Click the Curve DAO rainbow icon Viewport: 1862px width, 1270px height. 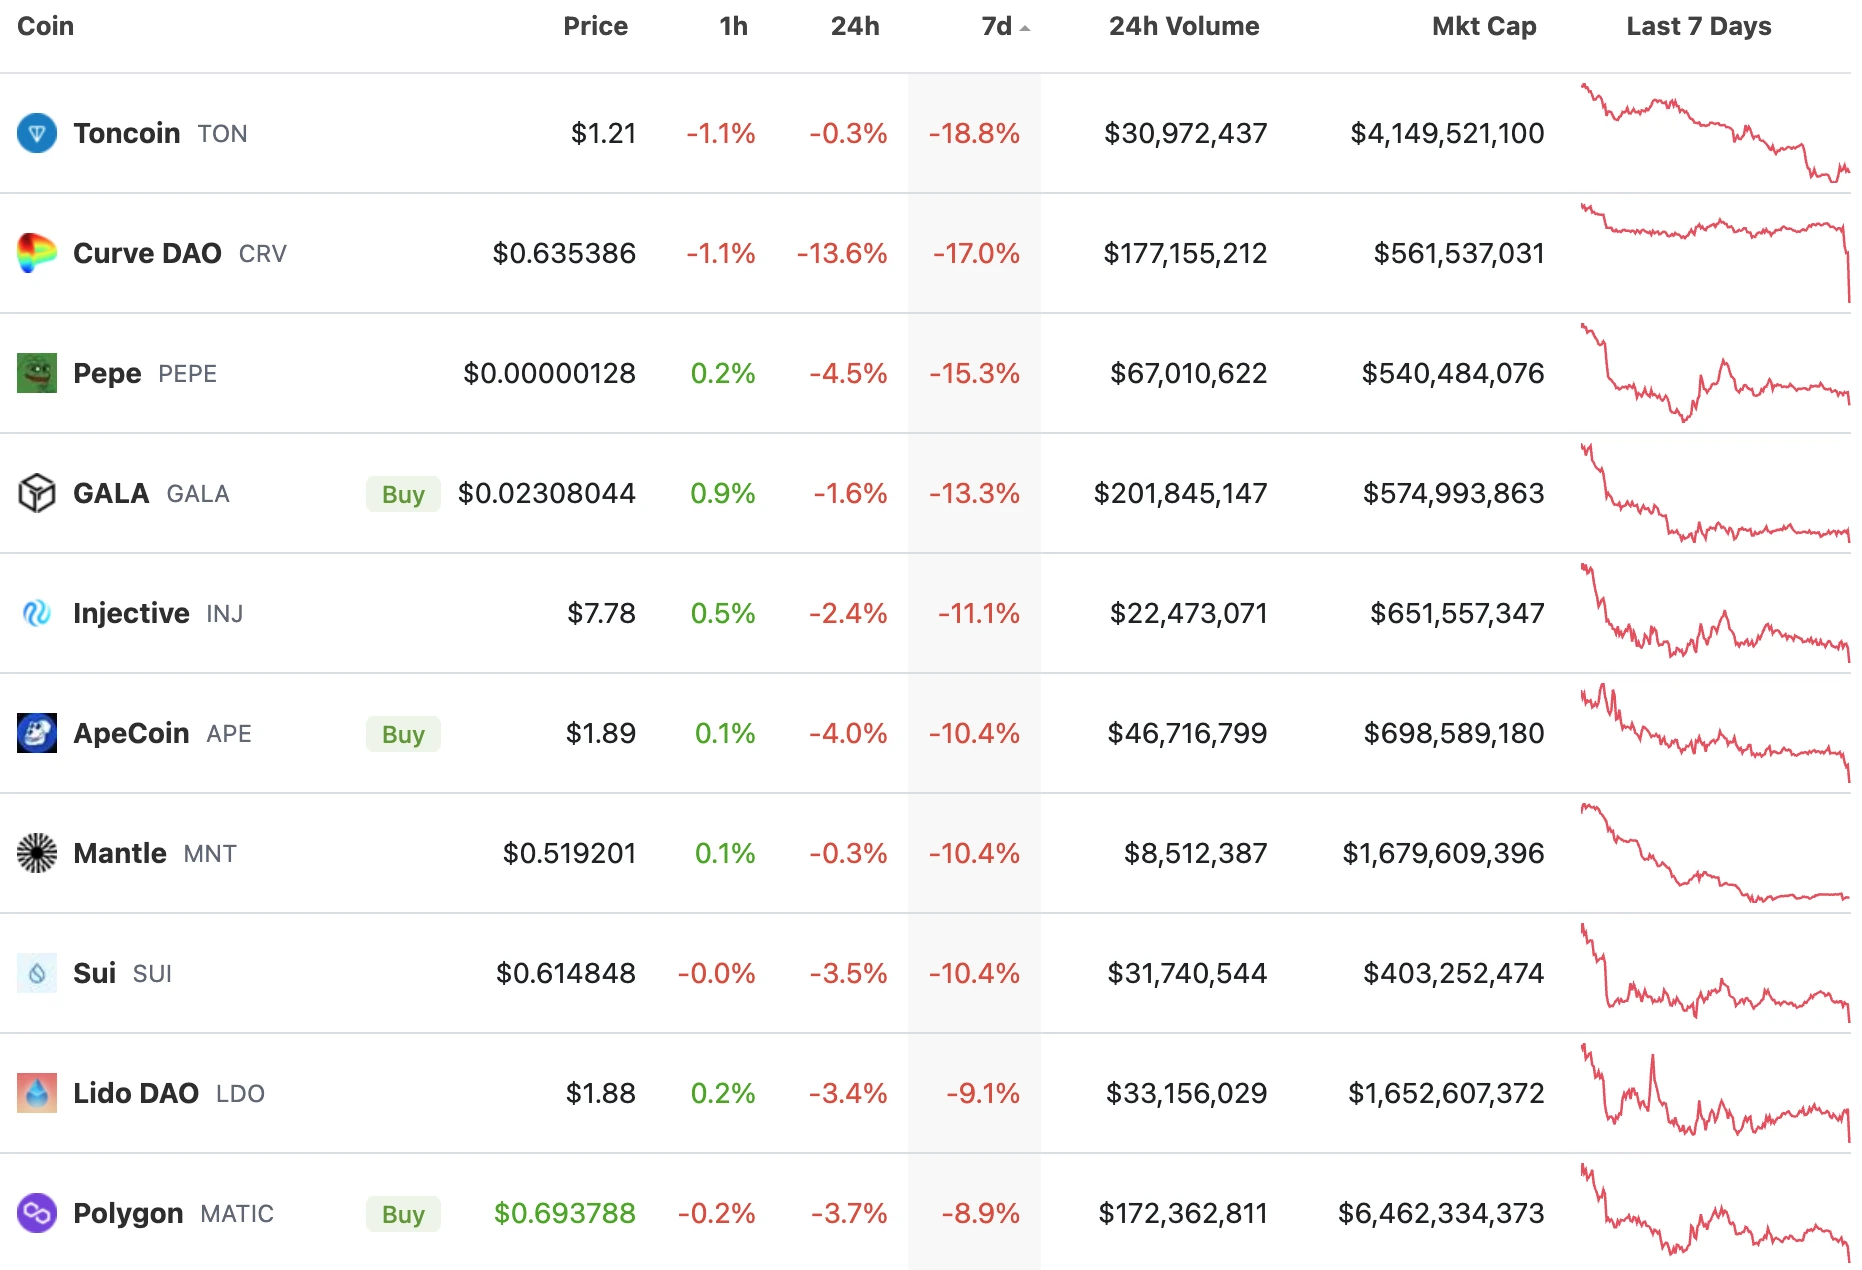tap(37, 253)
